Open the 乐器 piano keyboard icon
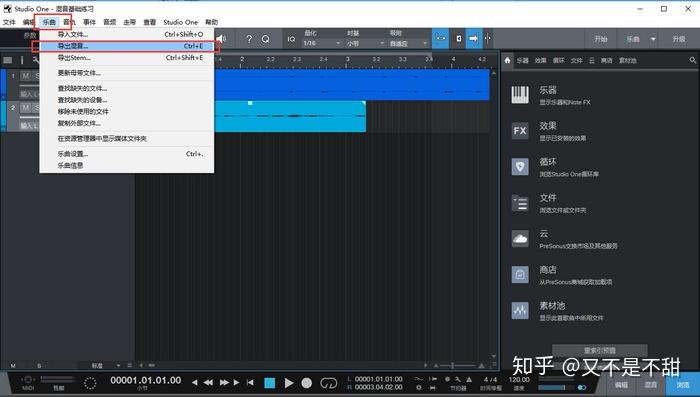The width and height of the screenshot is (700, 397). click(x=520, y=95)
